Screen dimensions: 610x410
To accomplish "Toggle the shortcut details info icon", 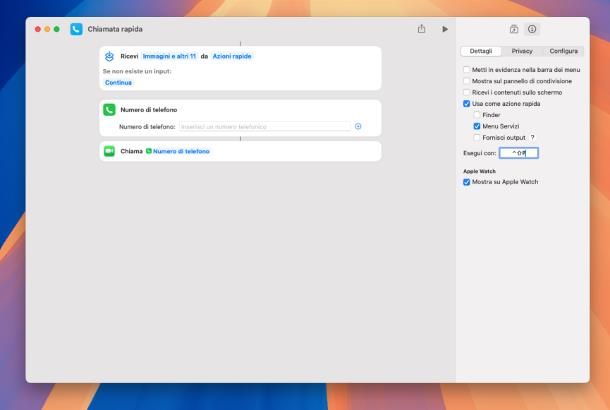I will 532,29.
